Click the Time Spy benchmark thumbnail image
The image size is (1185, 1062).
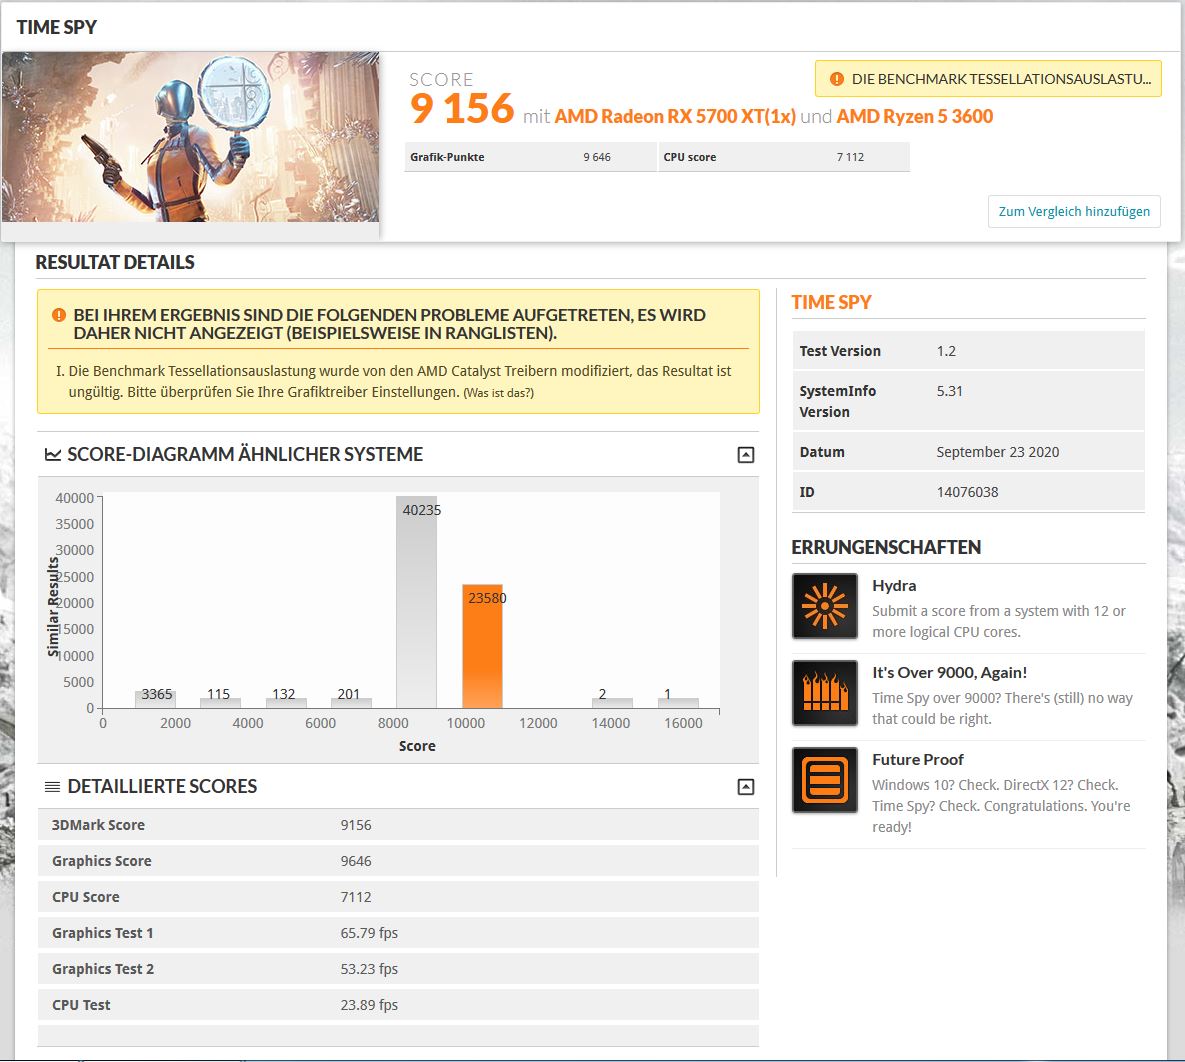[x=190, y=137]
